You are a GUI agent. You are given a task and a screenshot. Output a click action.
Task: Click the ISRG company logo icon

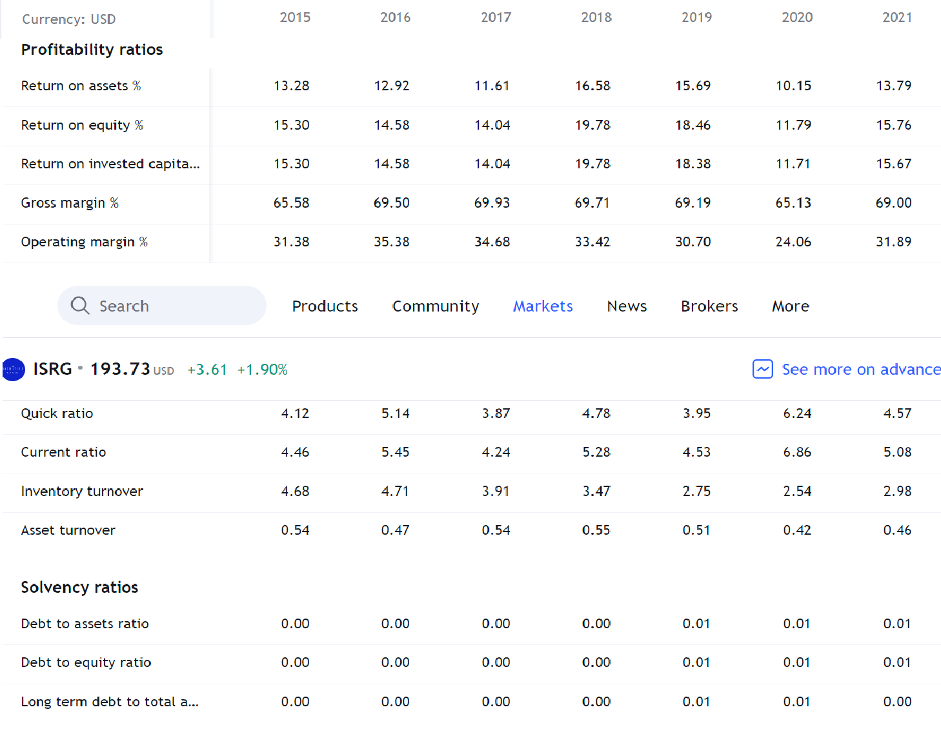tap(13, 369)
